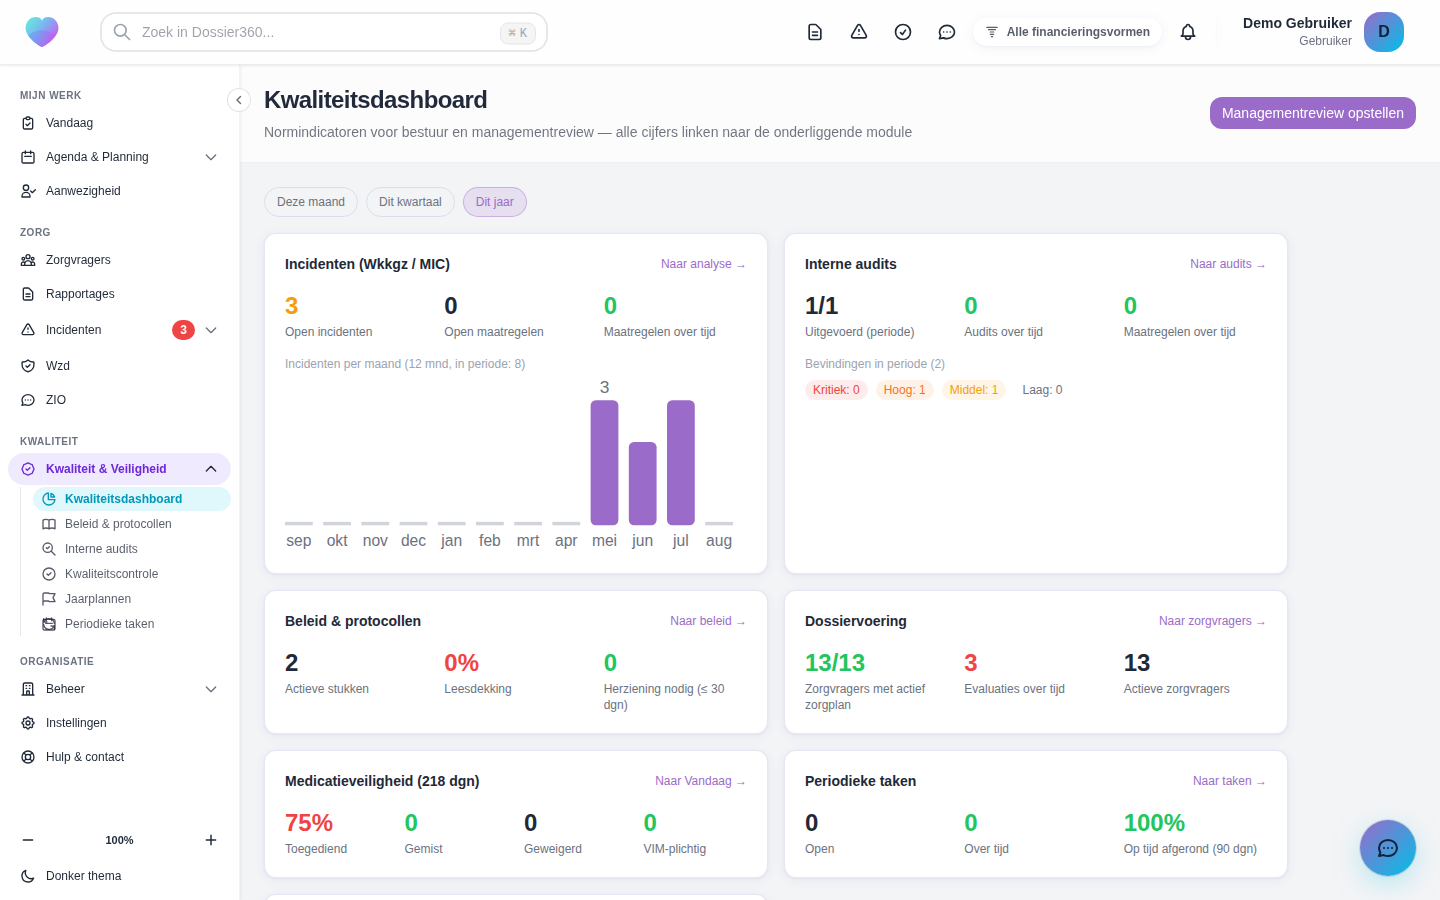The image size is (1440, 900).
Task: Open Periodieke taken menu item
Action: [132, 624]
